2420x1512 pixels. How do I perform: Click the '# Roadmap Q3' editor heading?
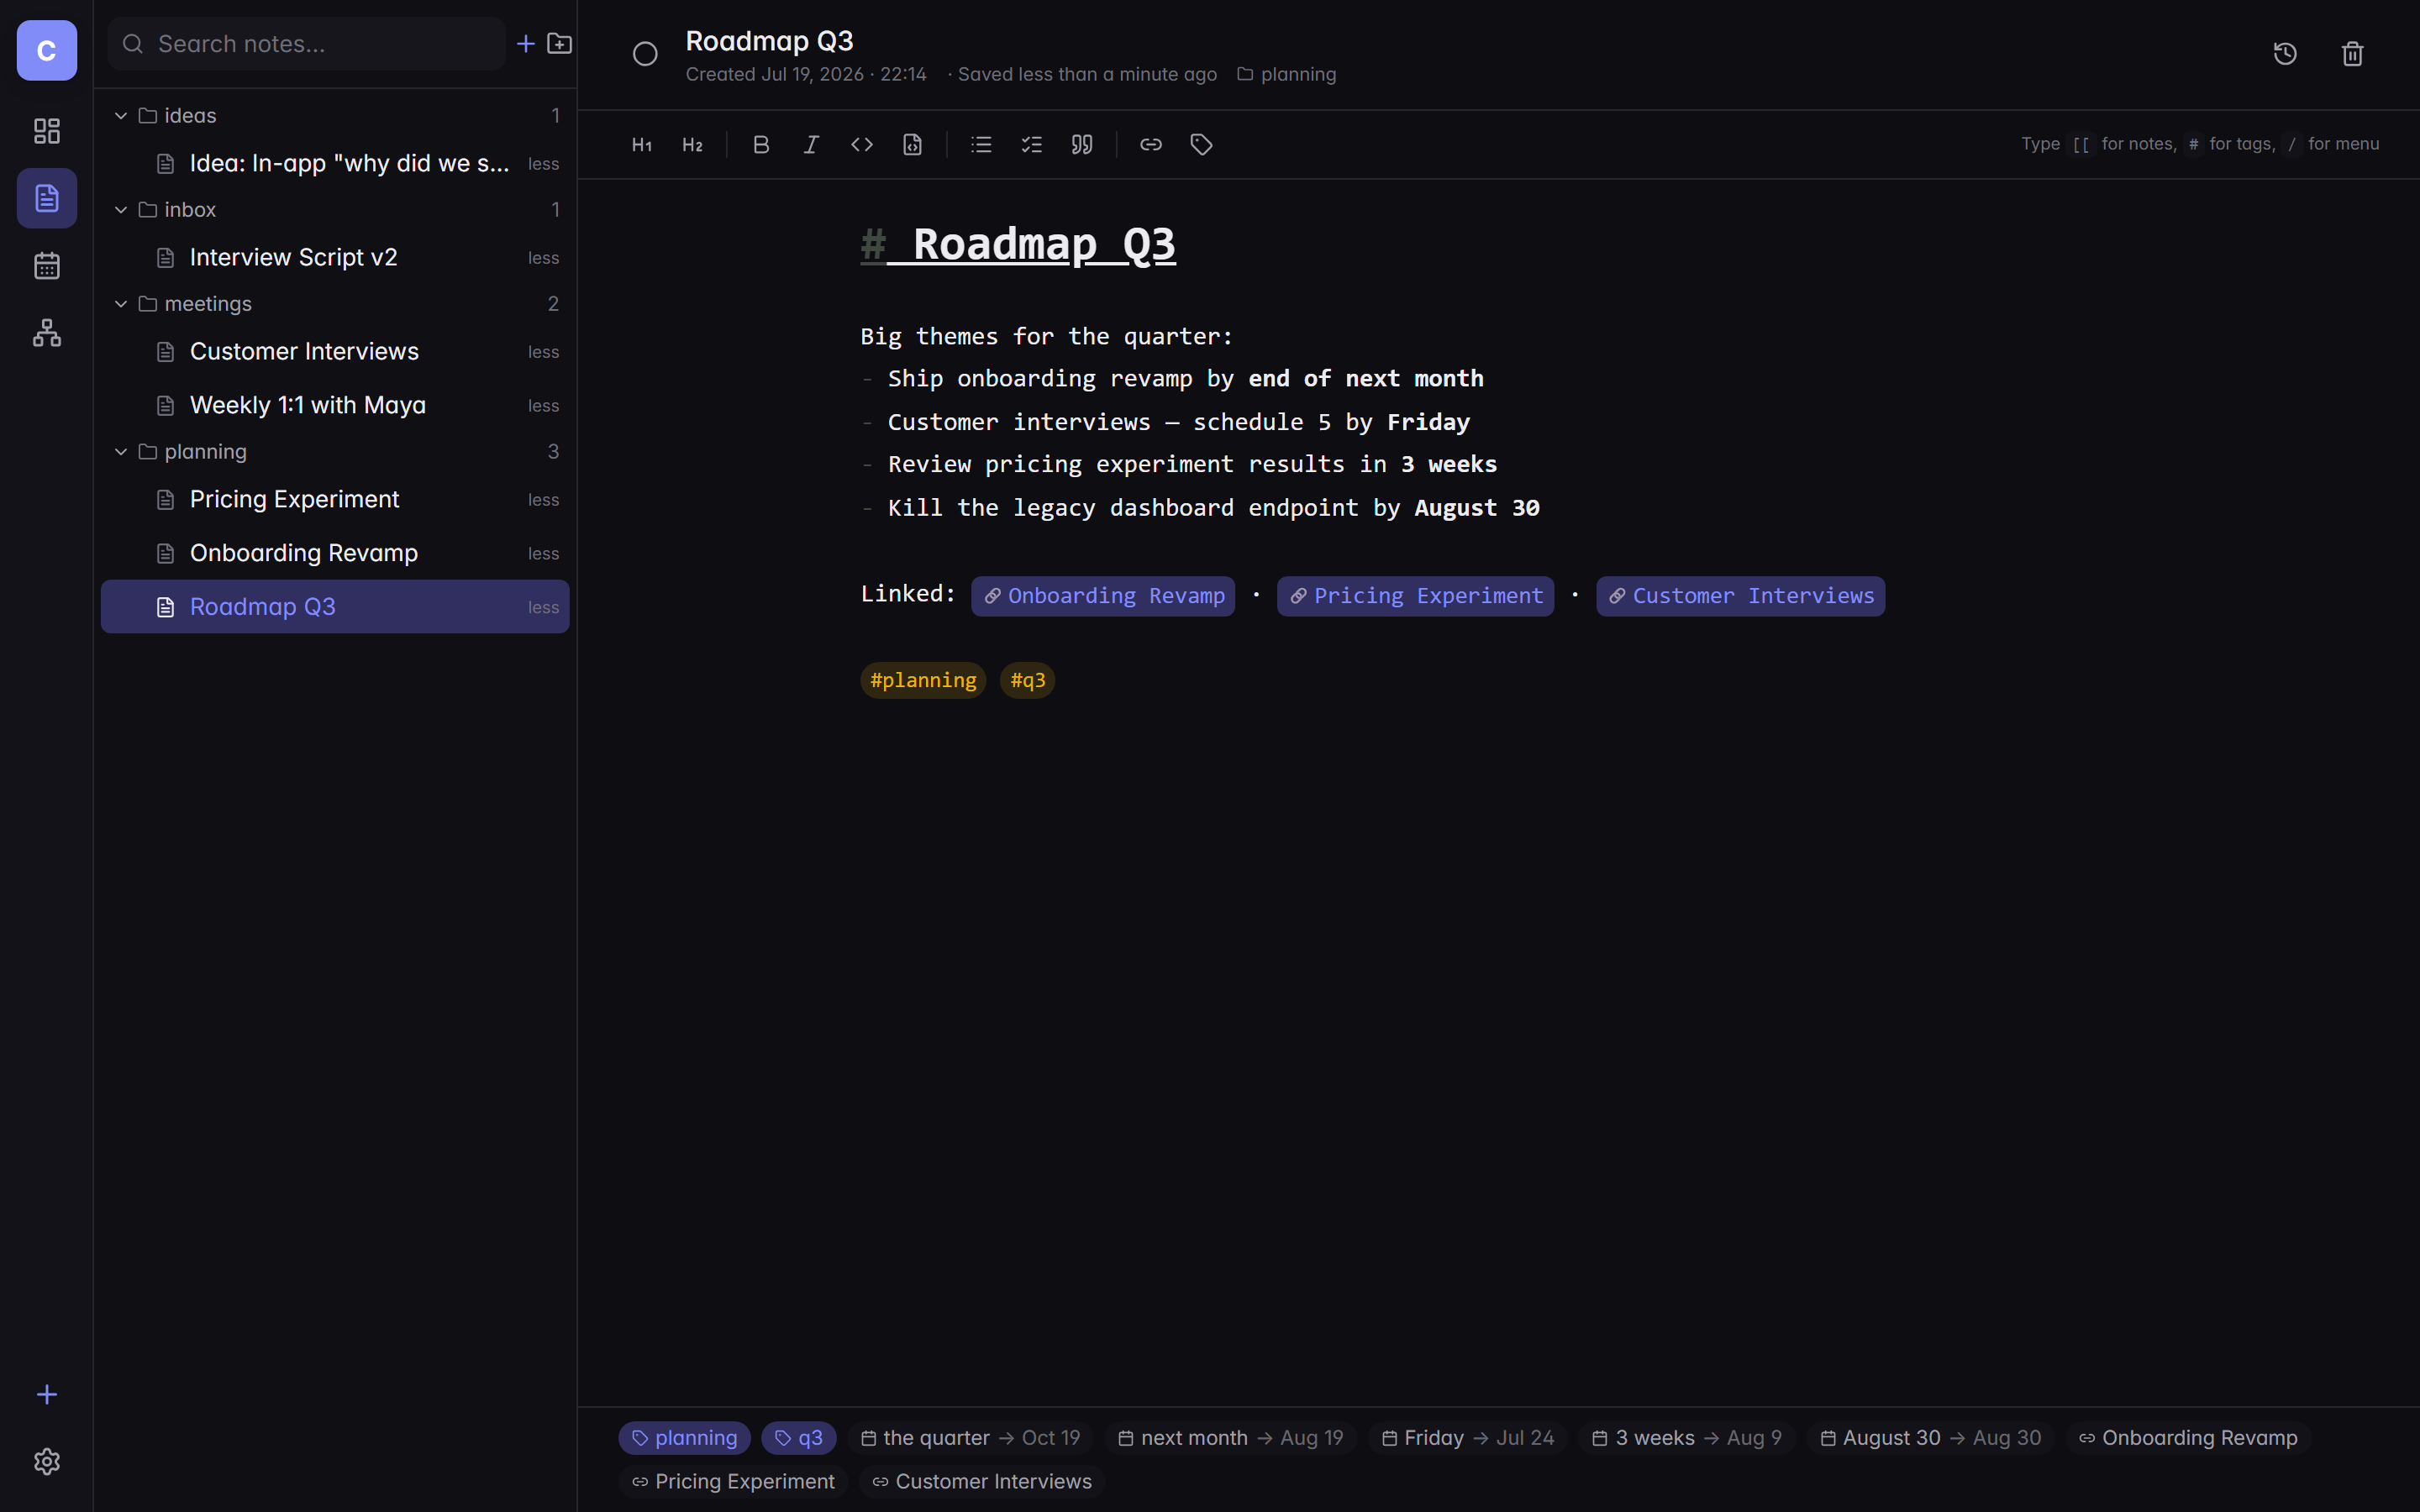coord(1018,245)
